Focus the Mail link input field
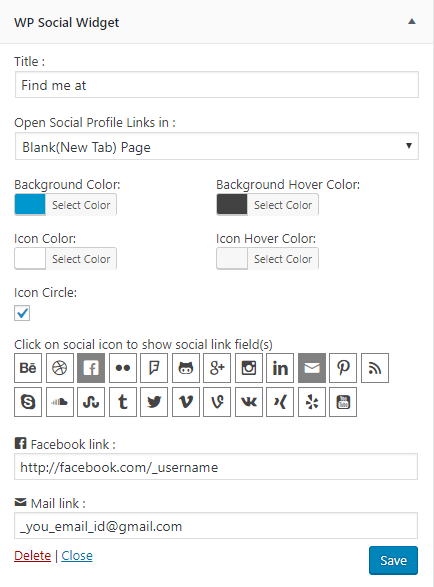This screenshot has height=587, width=434. coord(216,526)
